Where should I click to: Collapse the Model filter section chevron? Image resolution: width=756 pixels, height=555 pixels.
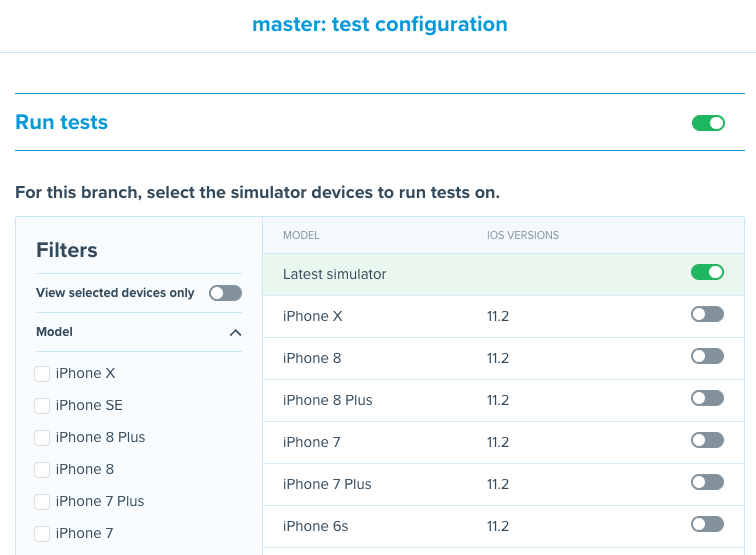pyautogui.click(x=235, y=332)
